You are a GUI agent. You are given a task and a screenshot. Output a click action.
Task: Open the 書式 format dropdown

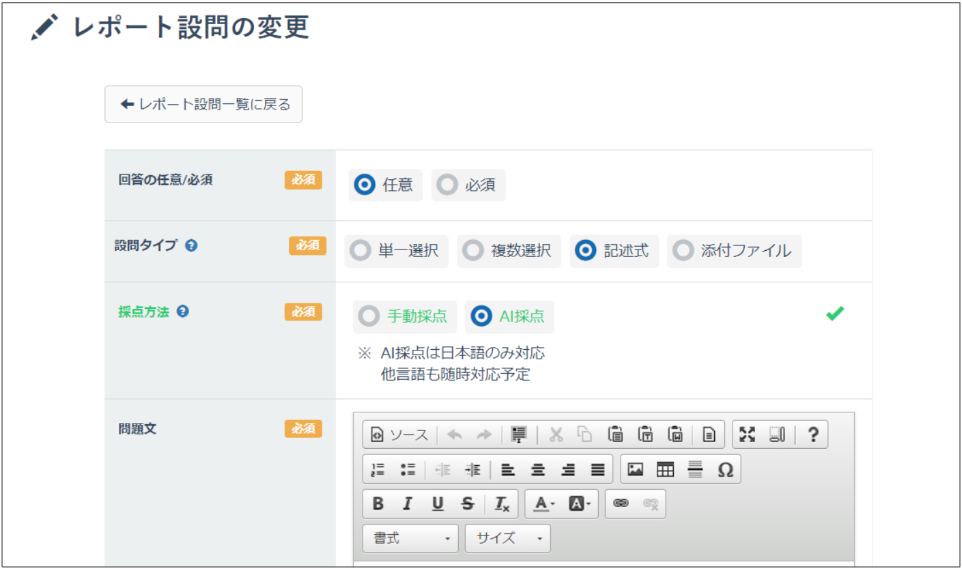[410, 538]
